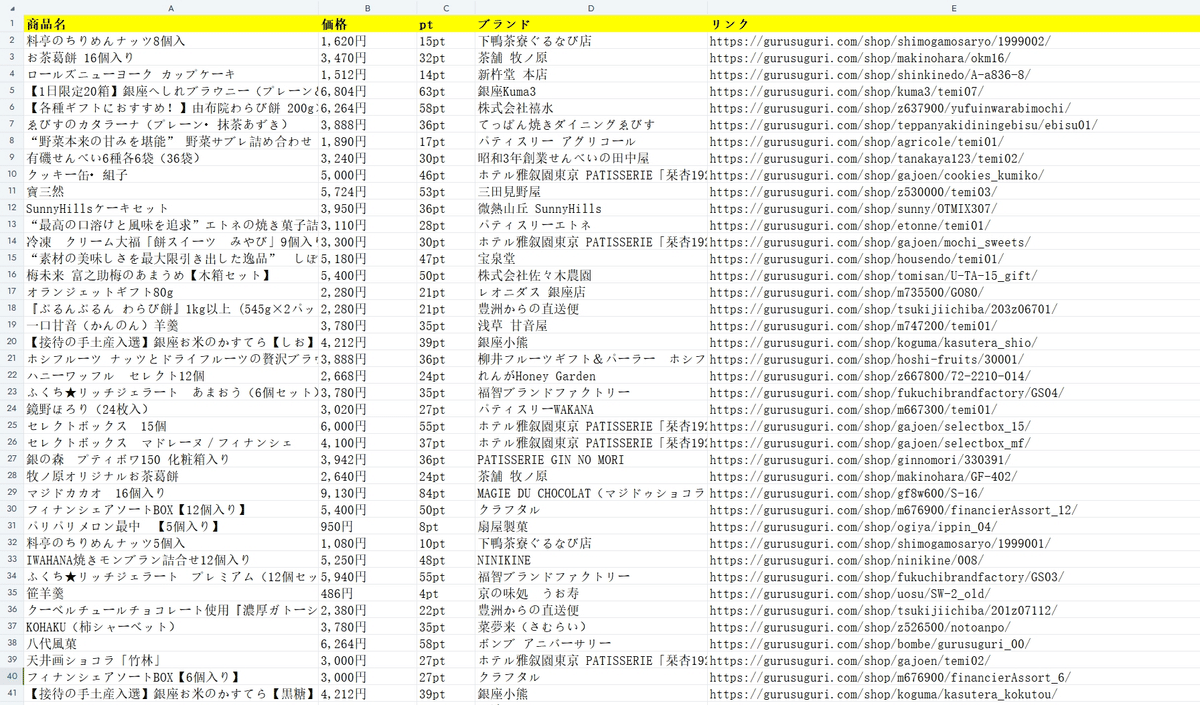The width and height of the screenshot is (1200, 705).
Task: Select the cell 料亭のちりめんナッツ8個入り
Action: coord(171,41)
